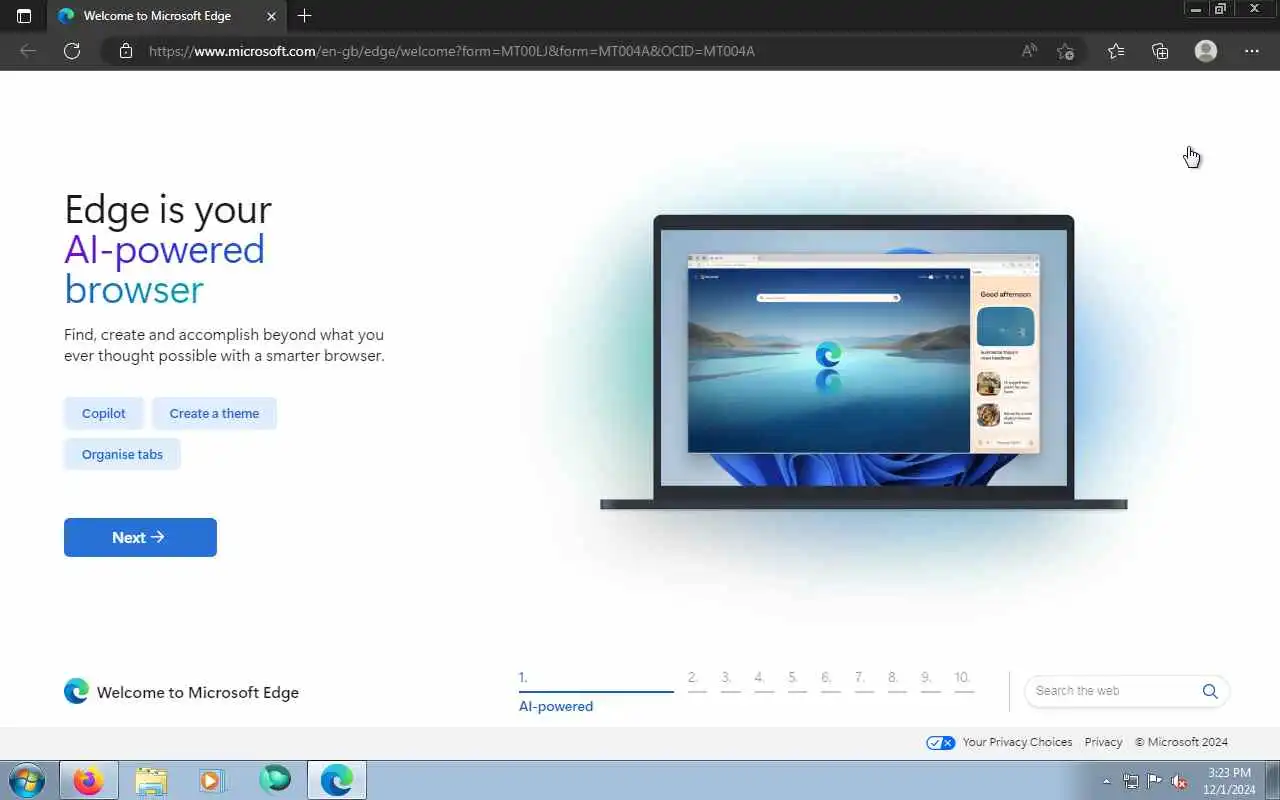Screen dimensions: 1280x800
Task: Select step 1 AI-powered
Action: coord(596,692)
